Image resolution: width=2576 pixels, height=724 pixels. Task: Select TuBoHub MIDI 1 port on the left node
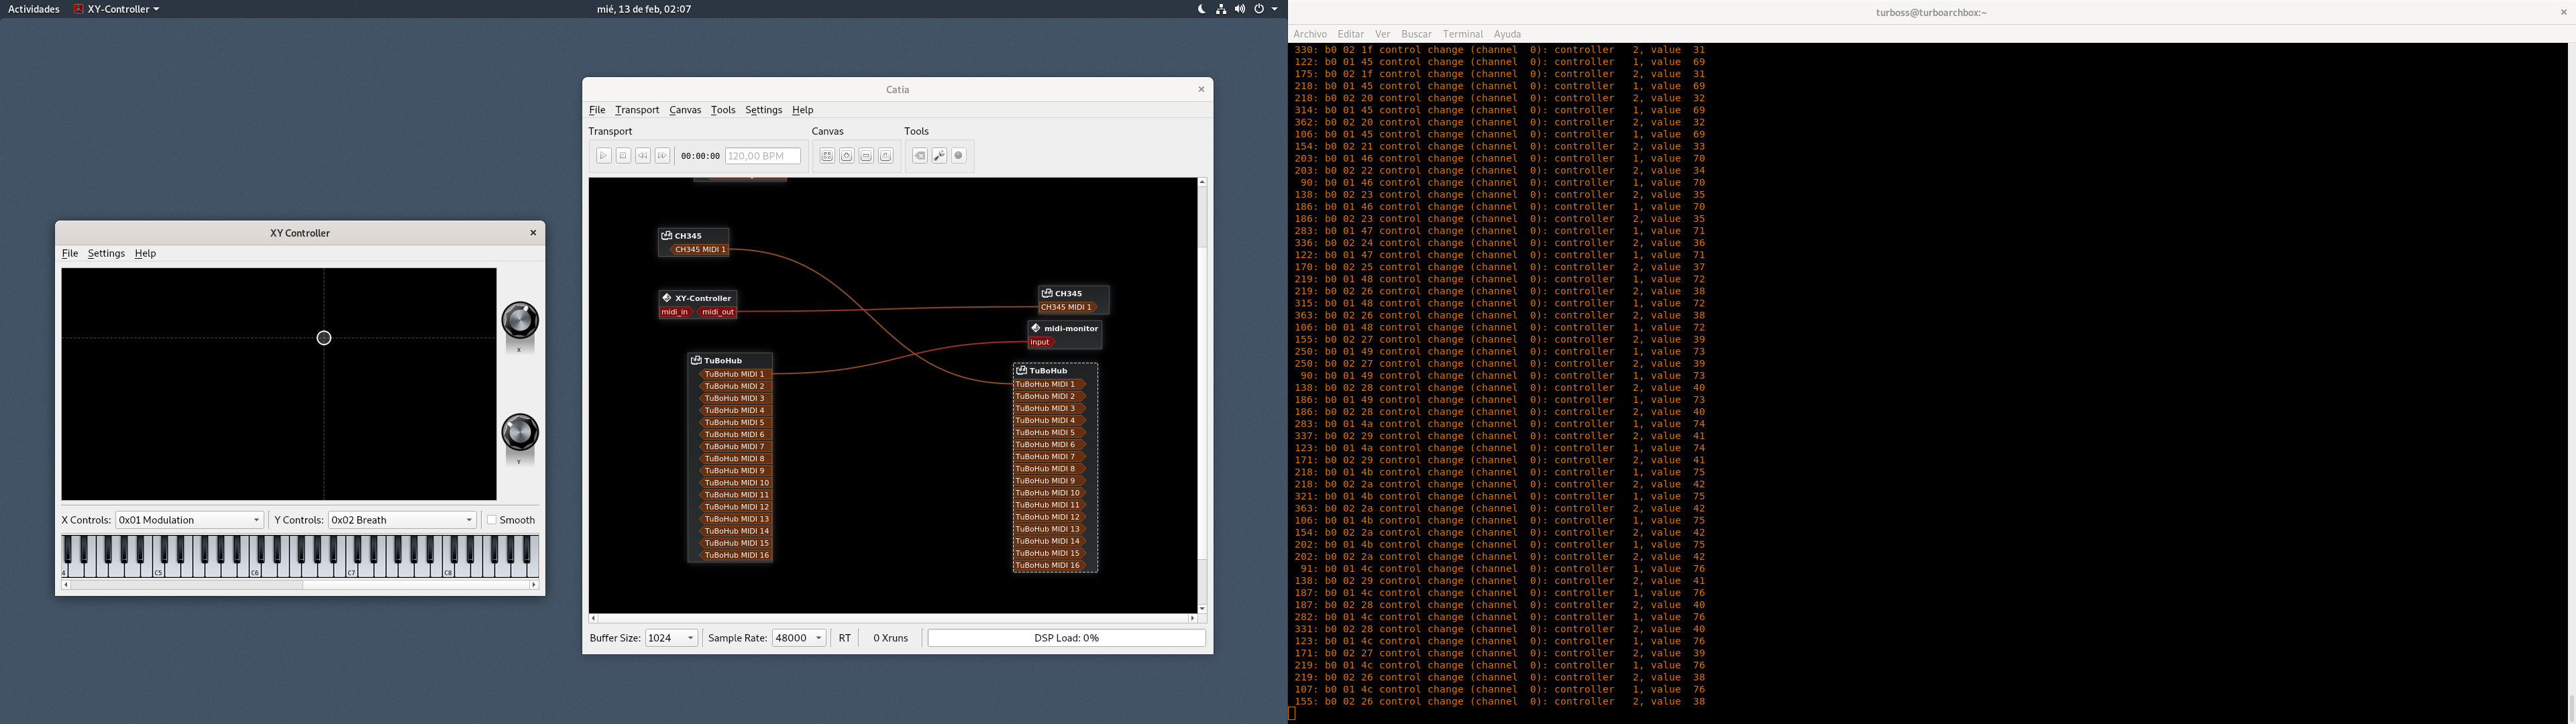point(735,375)
